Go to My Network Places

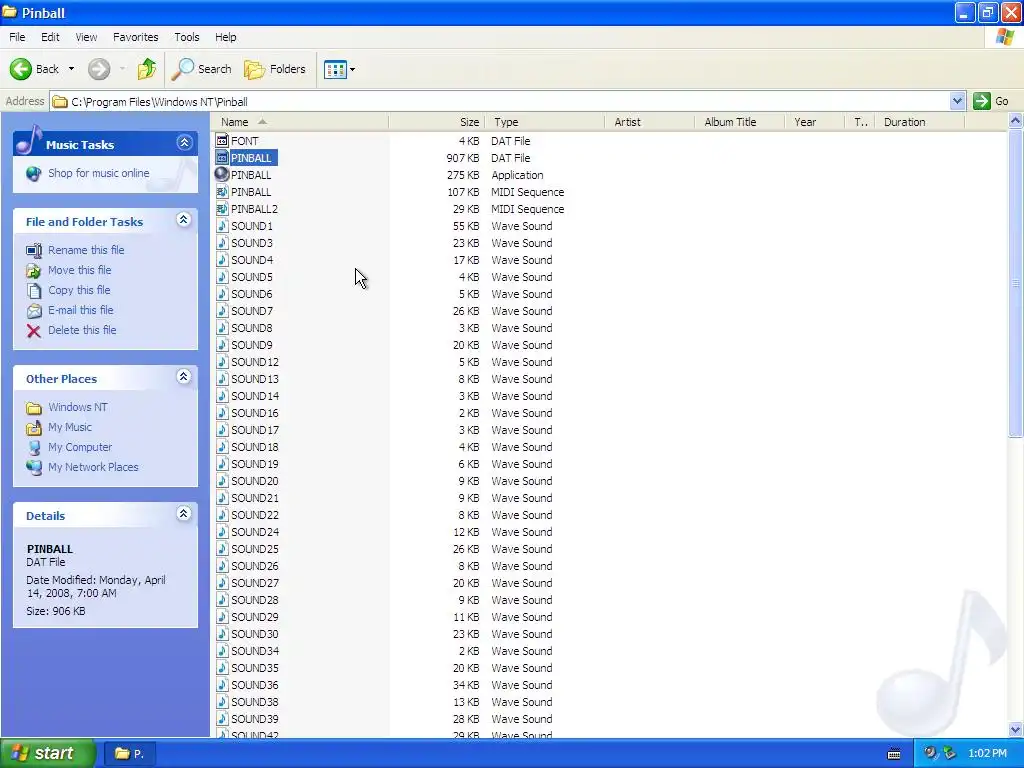click(93, 467)
